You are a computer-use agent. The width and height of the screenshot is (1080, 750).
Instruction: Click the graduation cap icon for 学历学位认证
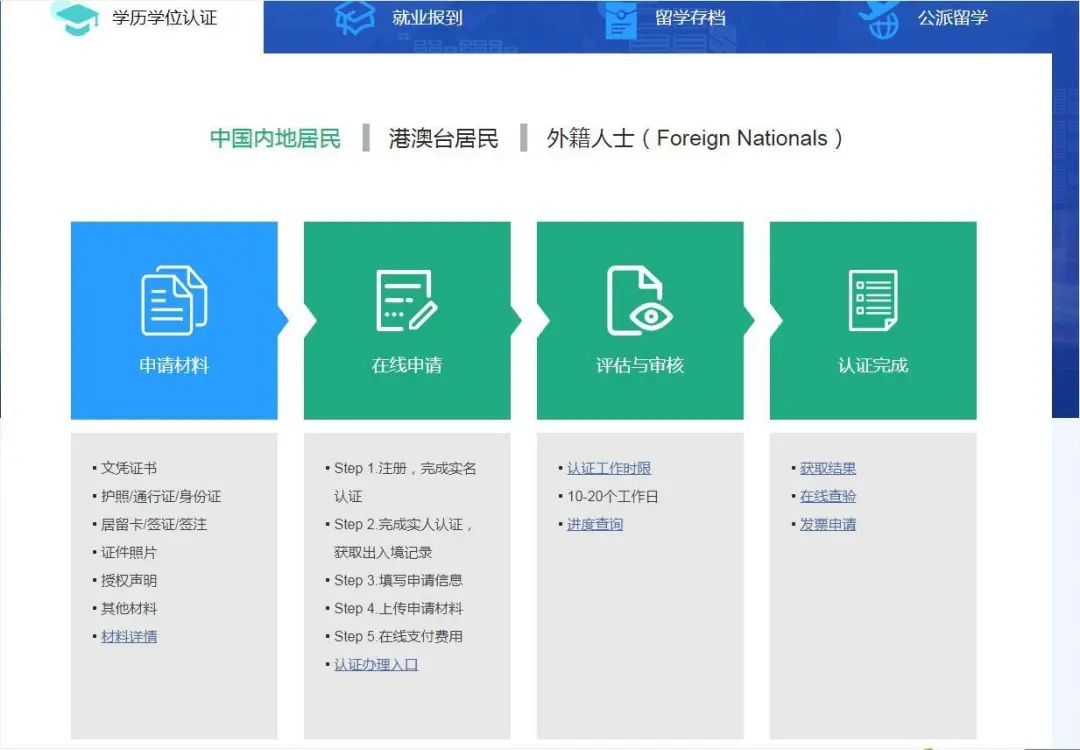[76, 19]
